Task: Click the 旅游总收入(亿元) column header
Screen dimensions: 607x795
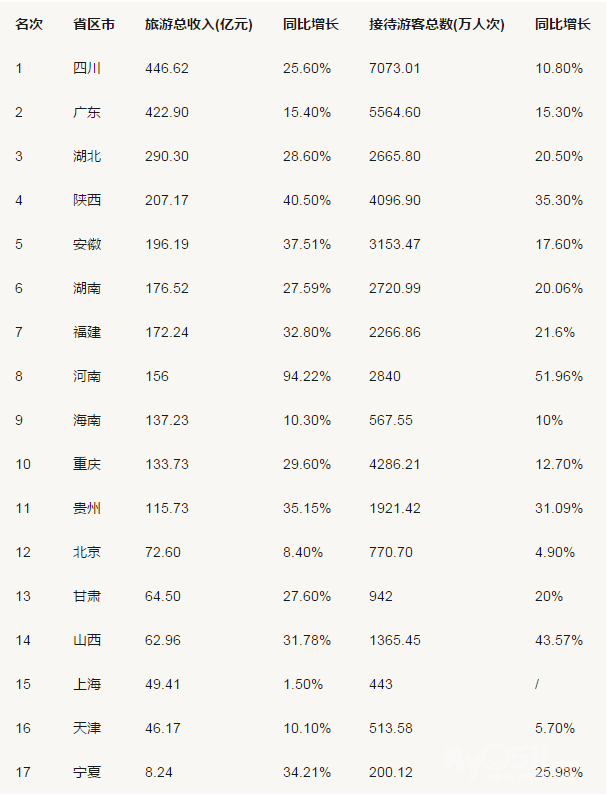Action: 199,24
